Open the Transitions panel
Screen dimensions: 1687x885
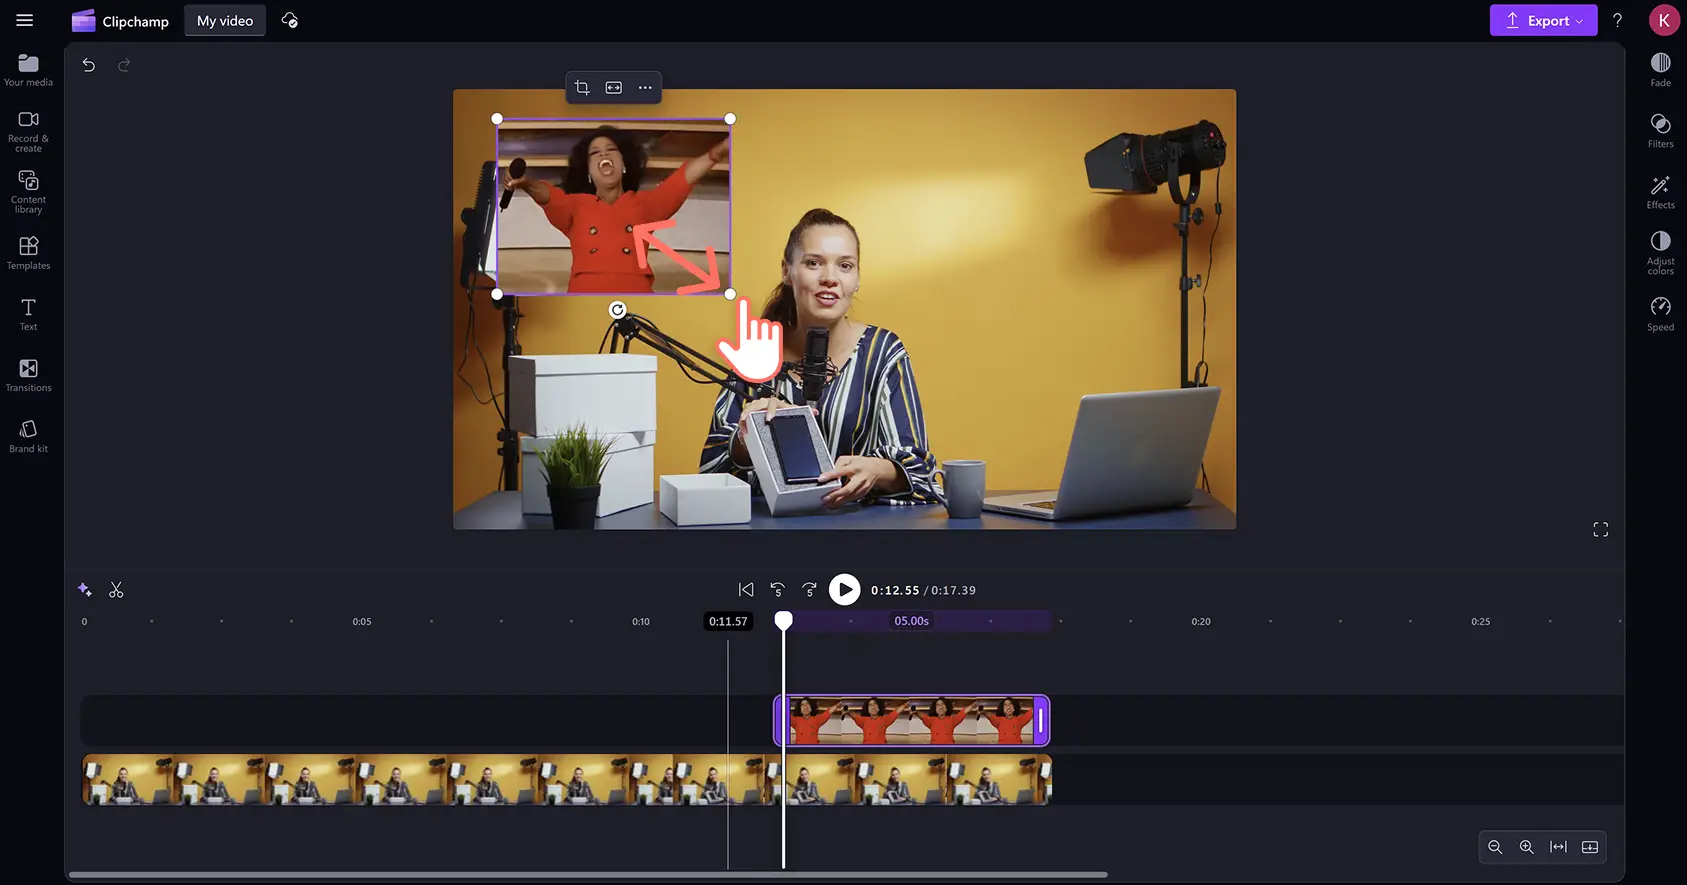click(28, 375)
